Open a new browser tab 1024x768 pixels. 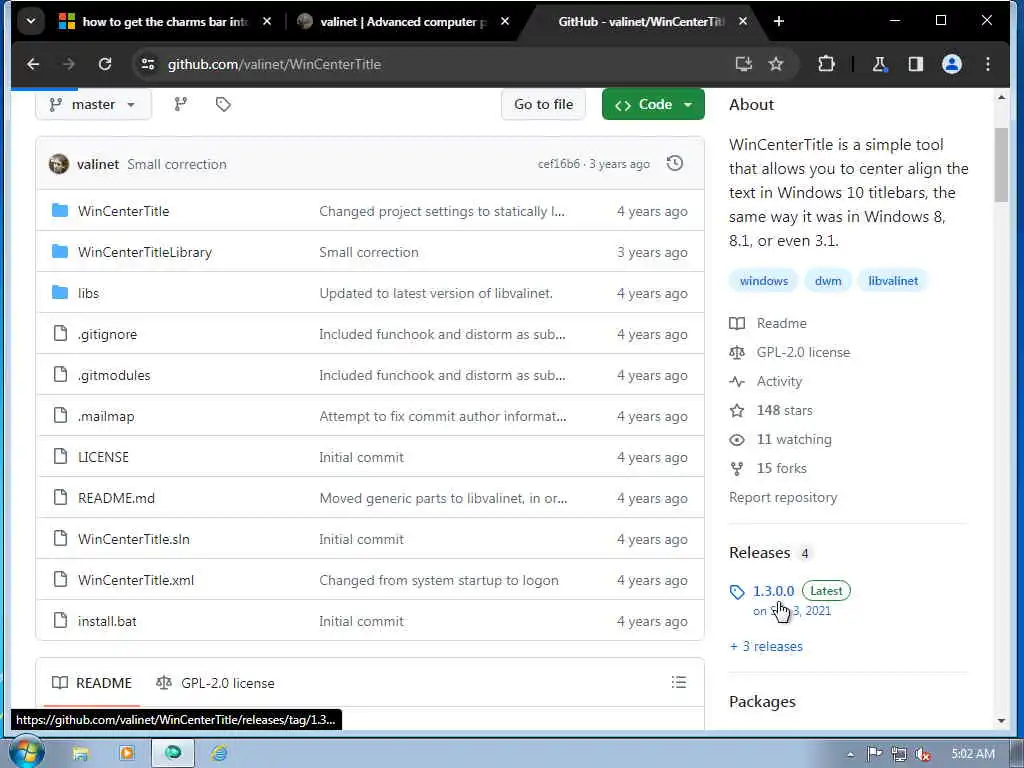778,22
